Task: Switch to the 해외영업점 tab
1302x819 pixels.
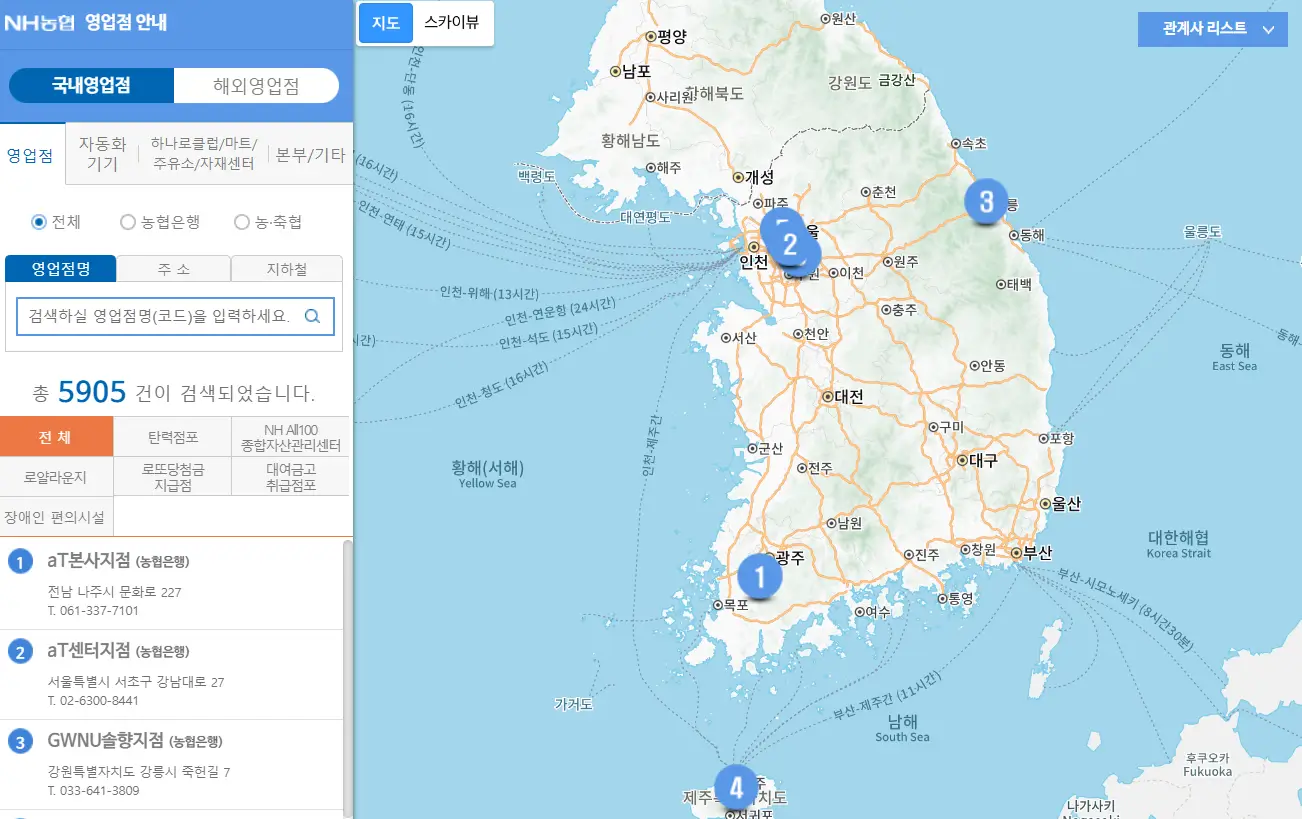Action: click(x=256, y=86)
